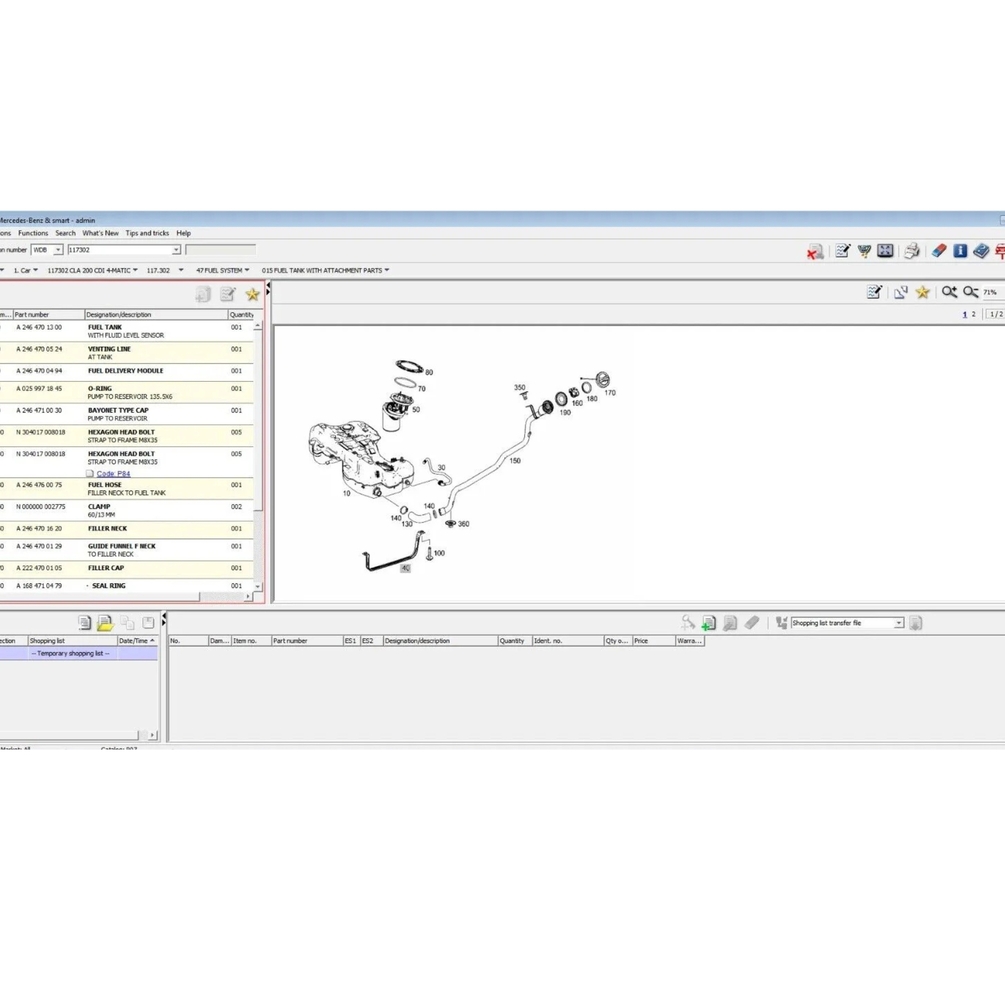Sort shopping list by Date/Time header

137,640
